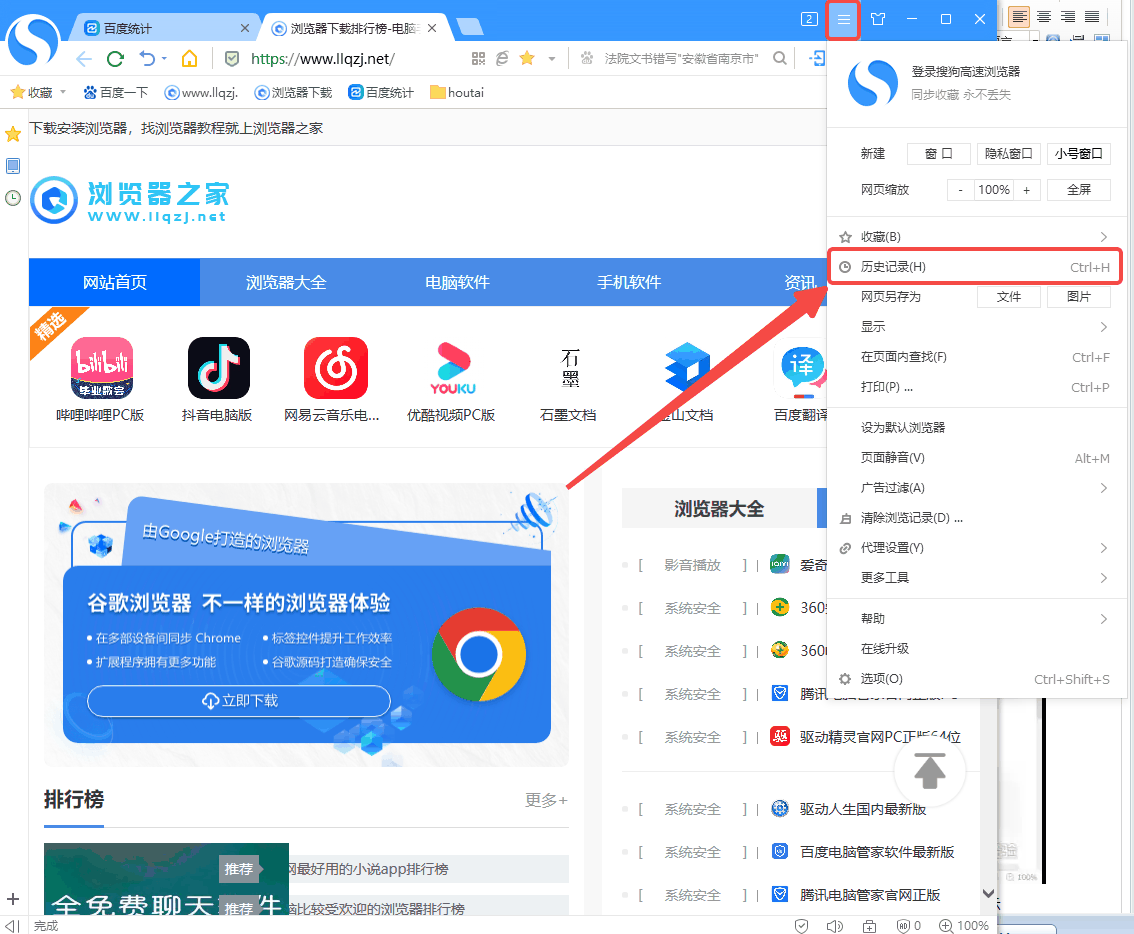The width and height of the screenshot is (1134, 934).
Task: Click the back navigation arrow
Action: pyautogui.click(x=84, y=59)
